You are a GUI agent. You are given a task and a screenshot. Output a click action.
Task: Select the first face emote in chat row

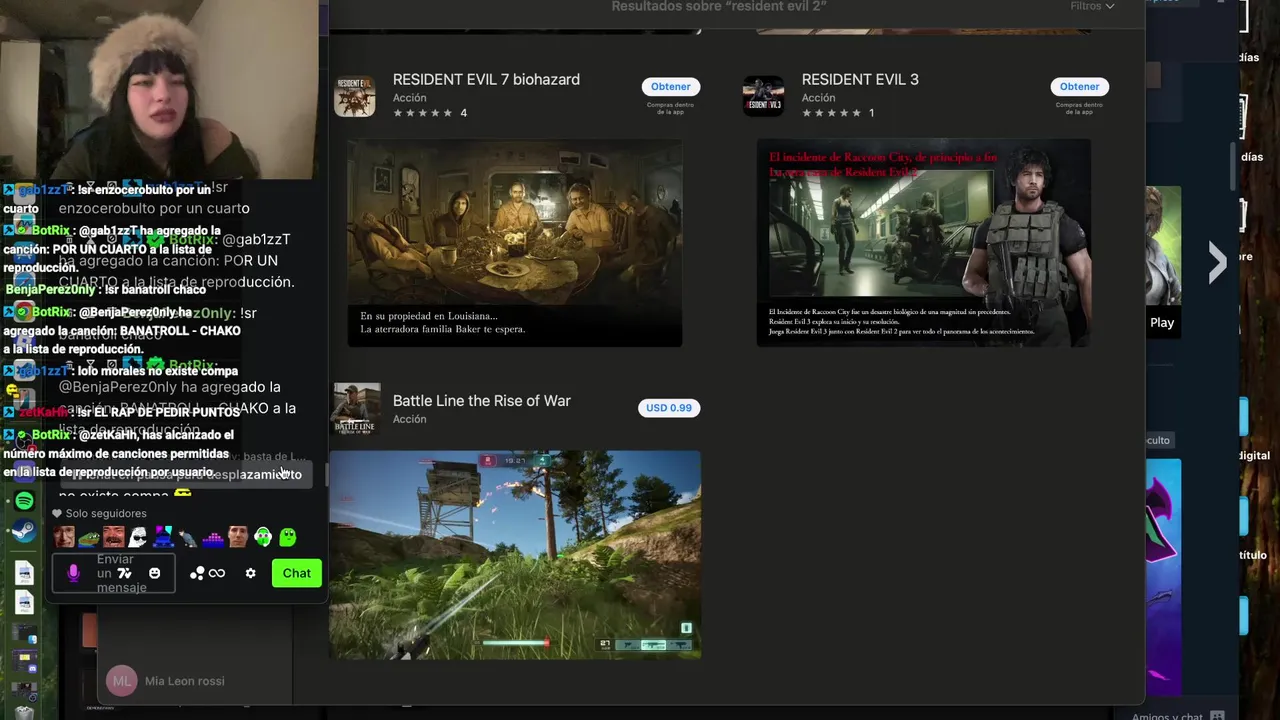point(64,537)
